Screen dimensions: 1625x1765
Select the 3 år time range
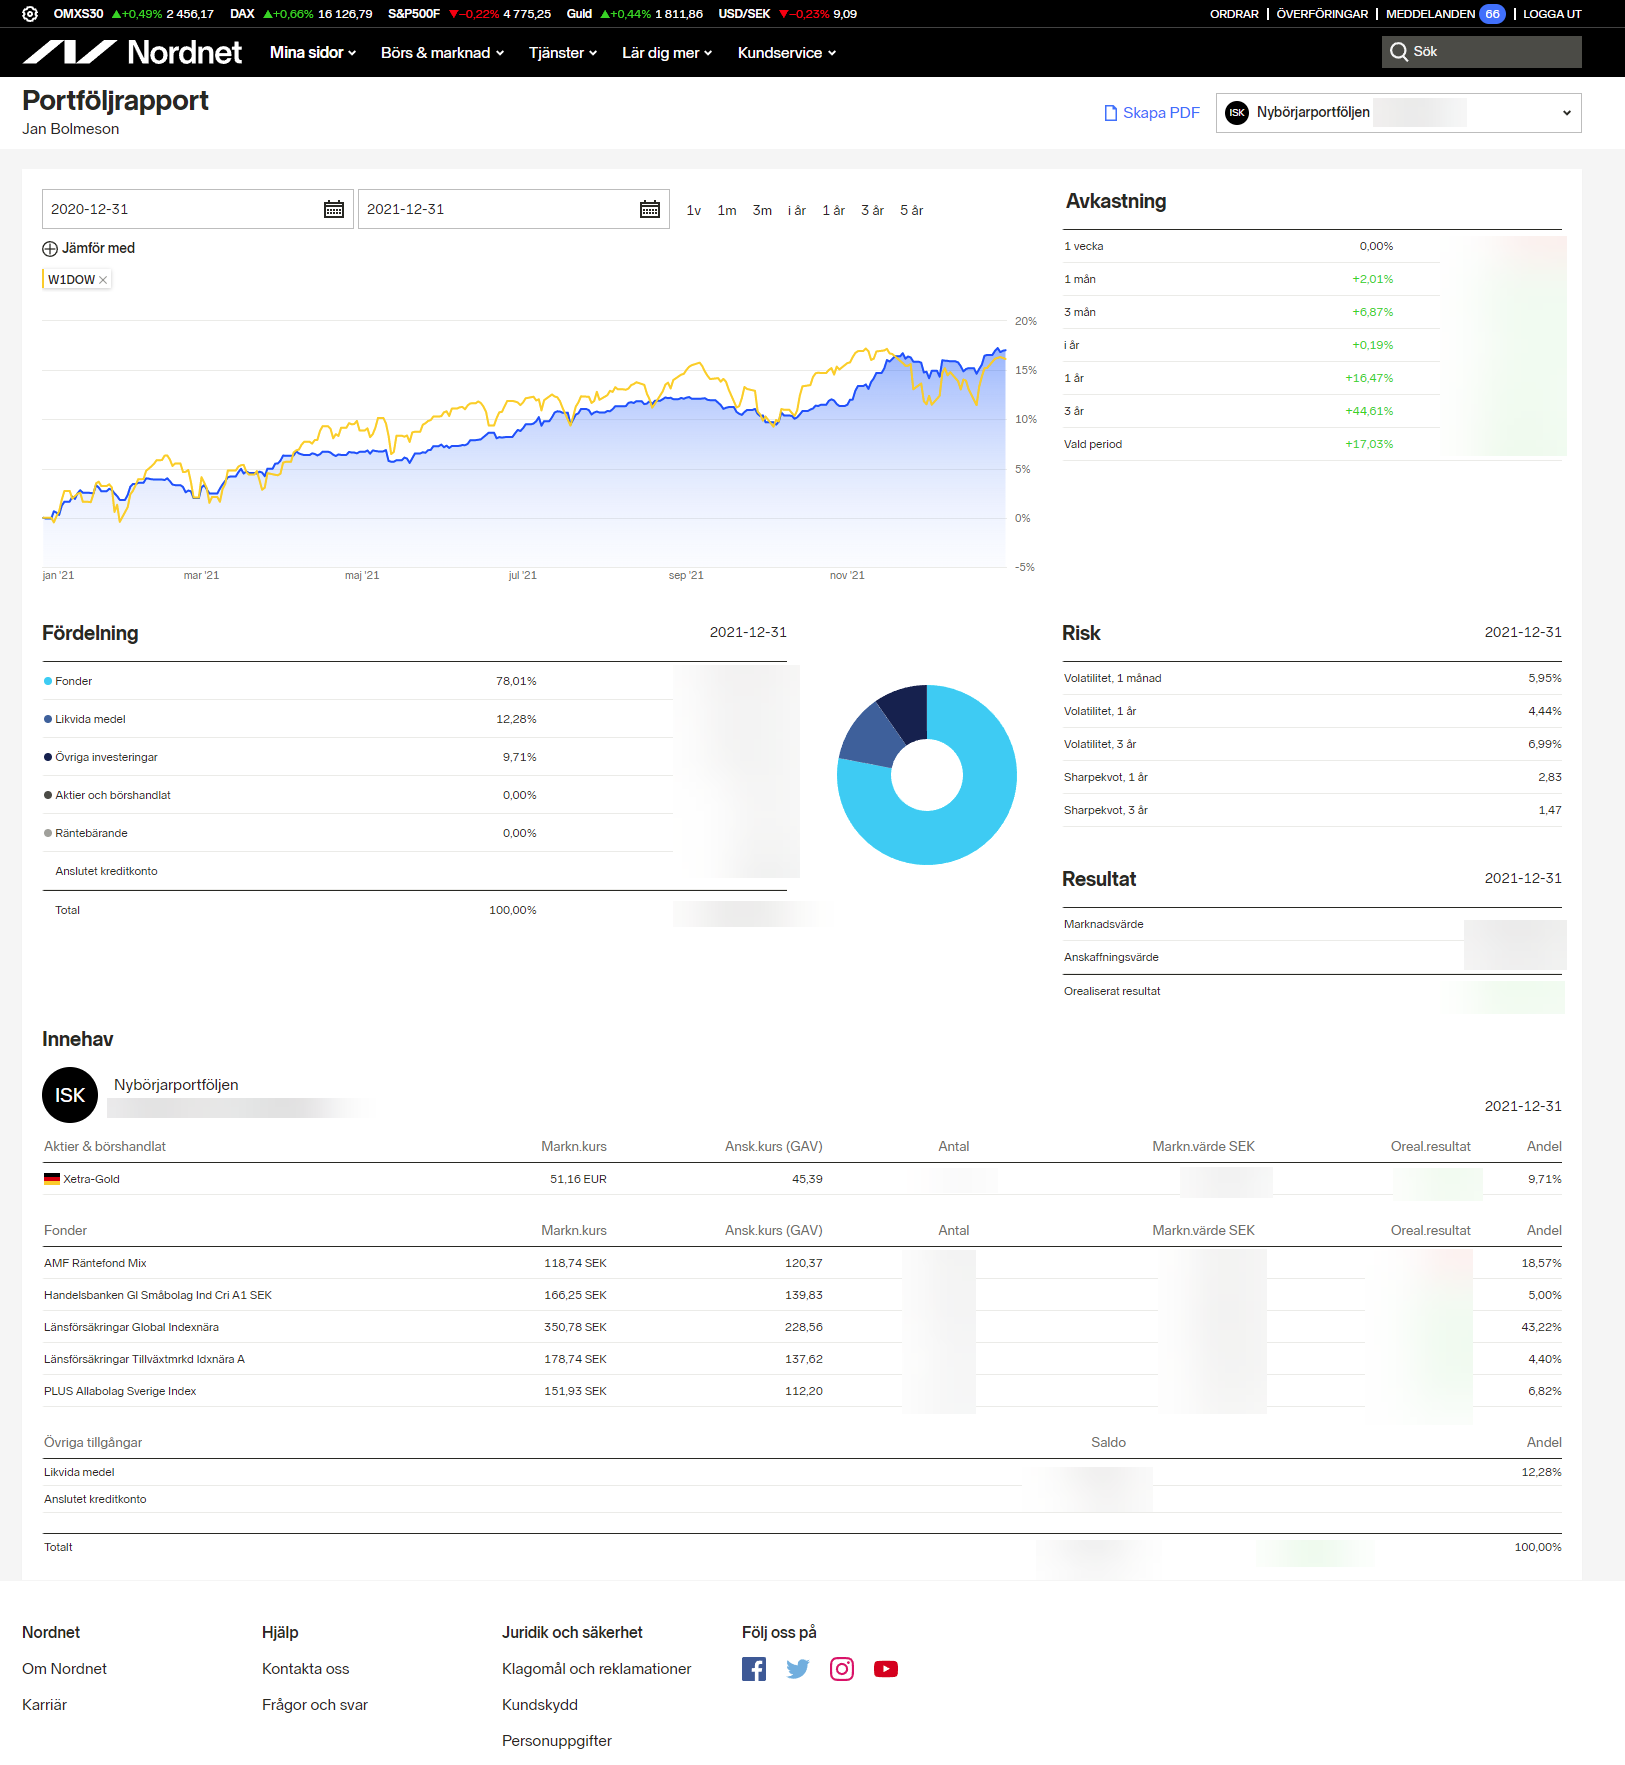(872, 210)
